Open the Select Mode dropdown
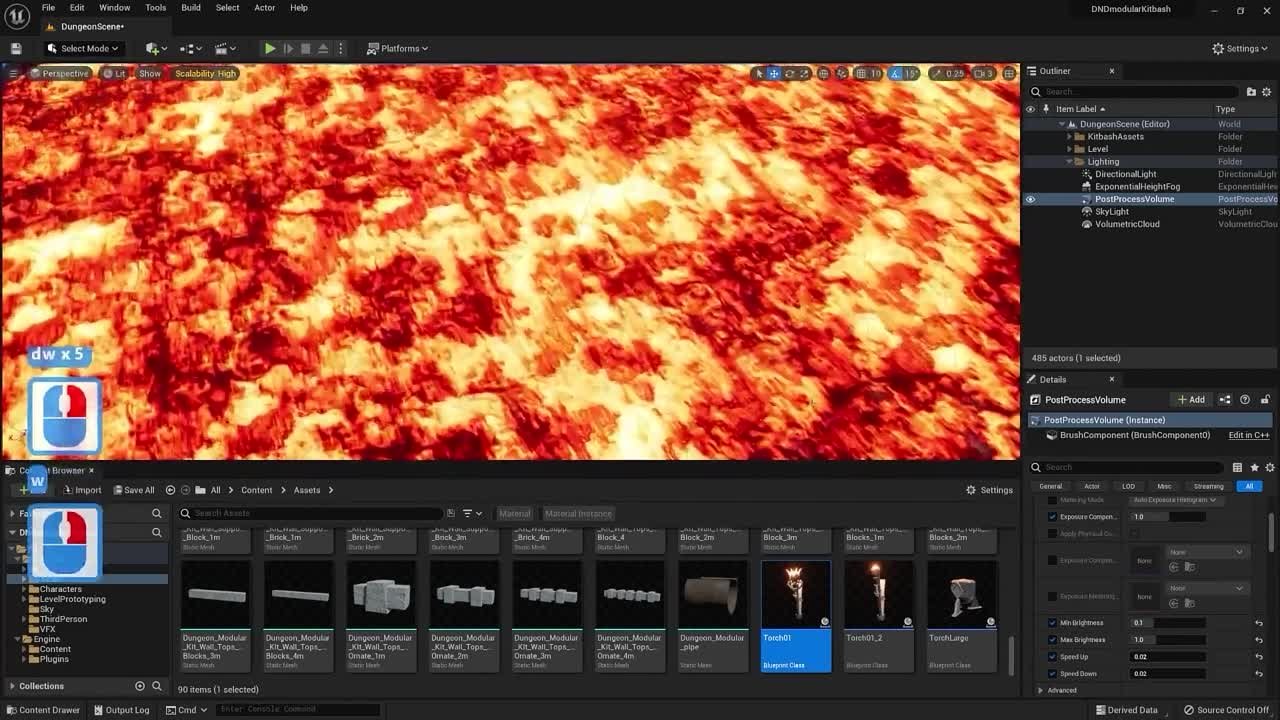Viewport: 1280px width, 720px height. point(82,48)
